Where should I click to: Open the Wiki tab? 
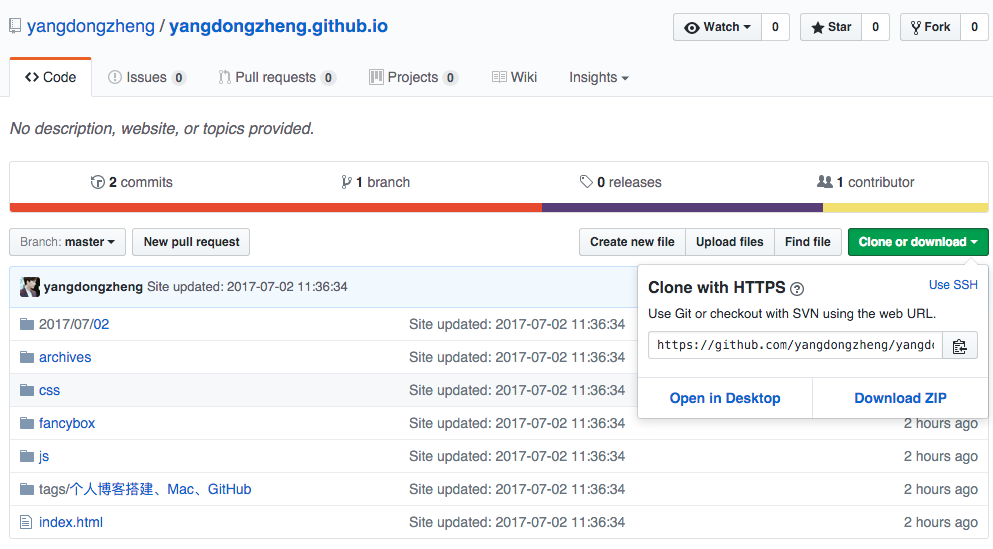point(514,77)
